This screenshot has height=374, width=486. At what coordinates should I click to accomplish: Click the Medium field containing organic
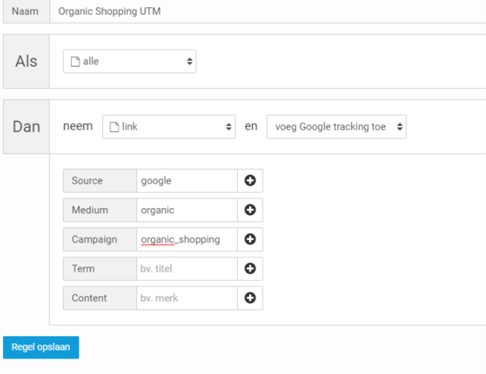point(187,210)
